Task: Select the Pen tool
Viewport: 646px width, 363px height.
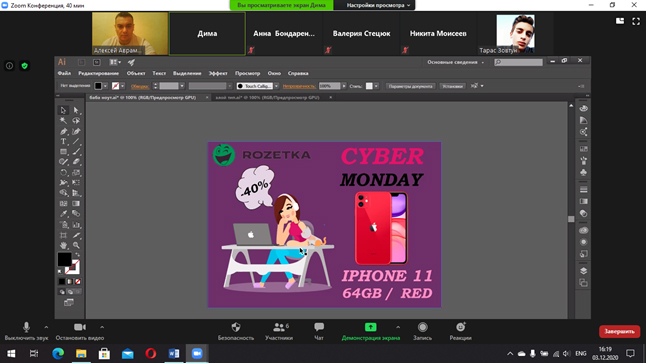Action: click(x=63, y=131)
